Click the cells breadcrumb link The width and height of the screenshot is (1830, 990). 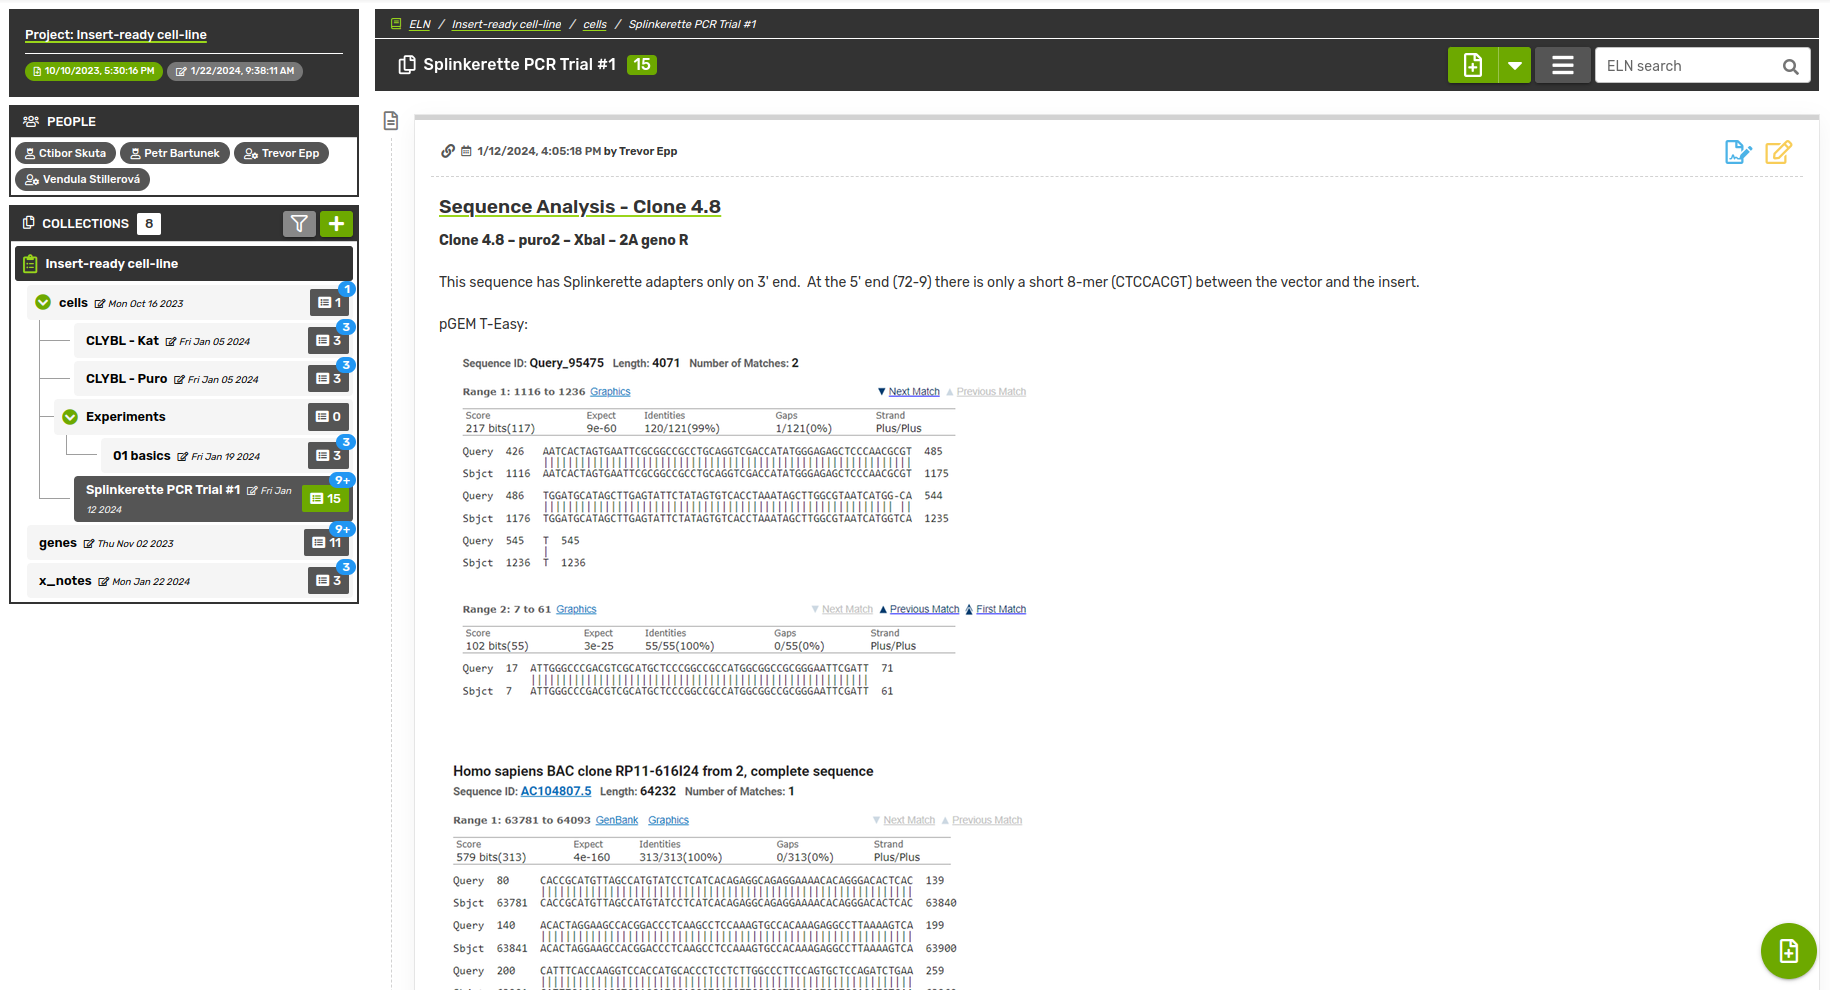[595, 24]
